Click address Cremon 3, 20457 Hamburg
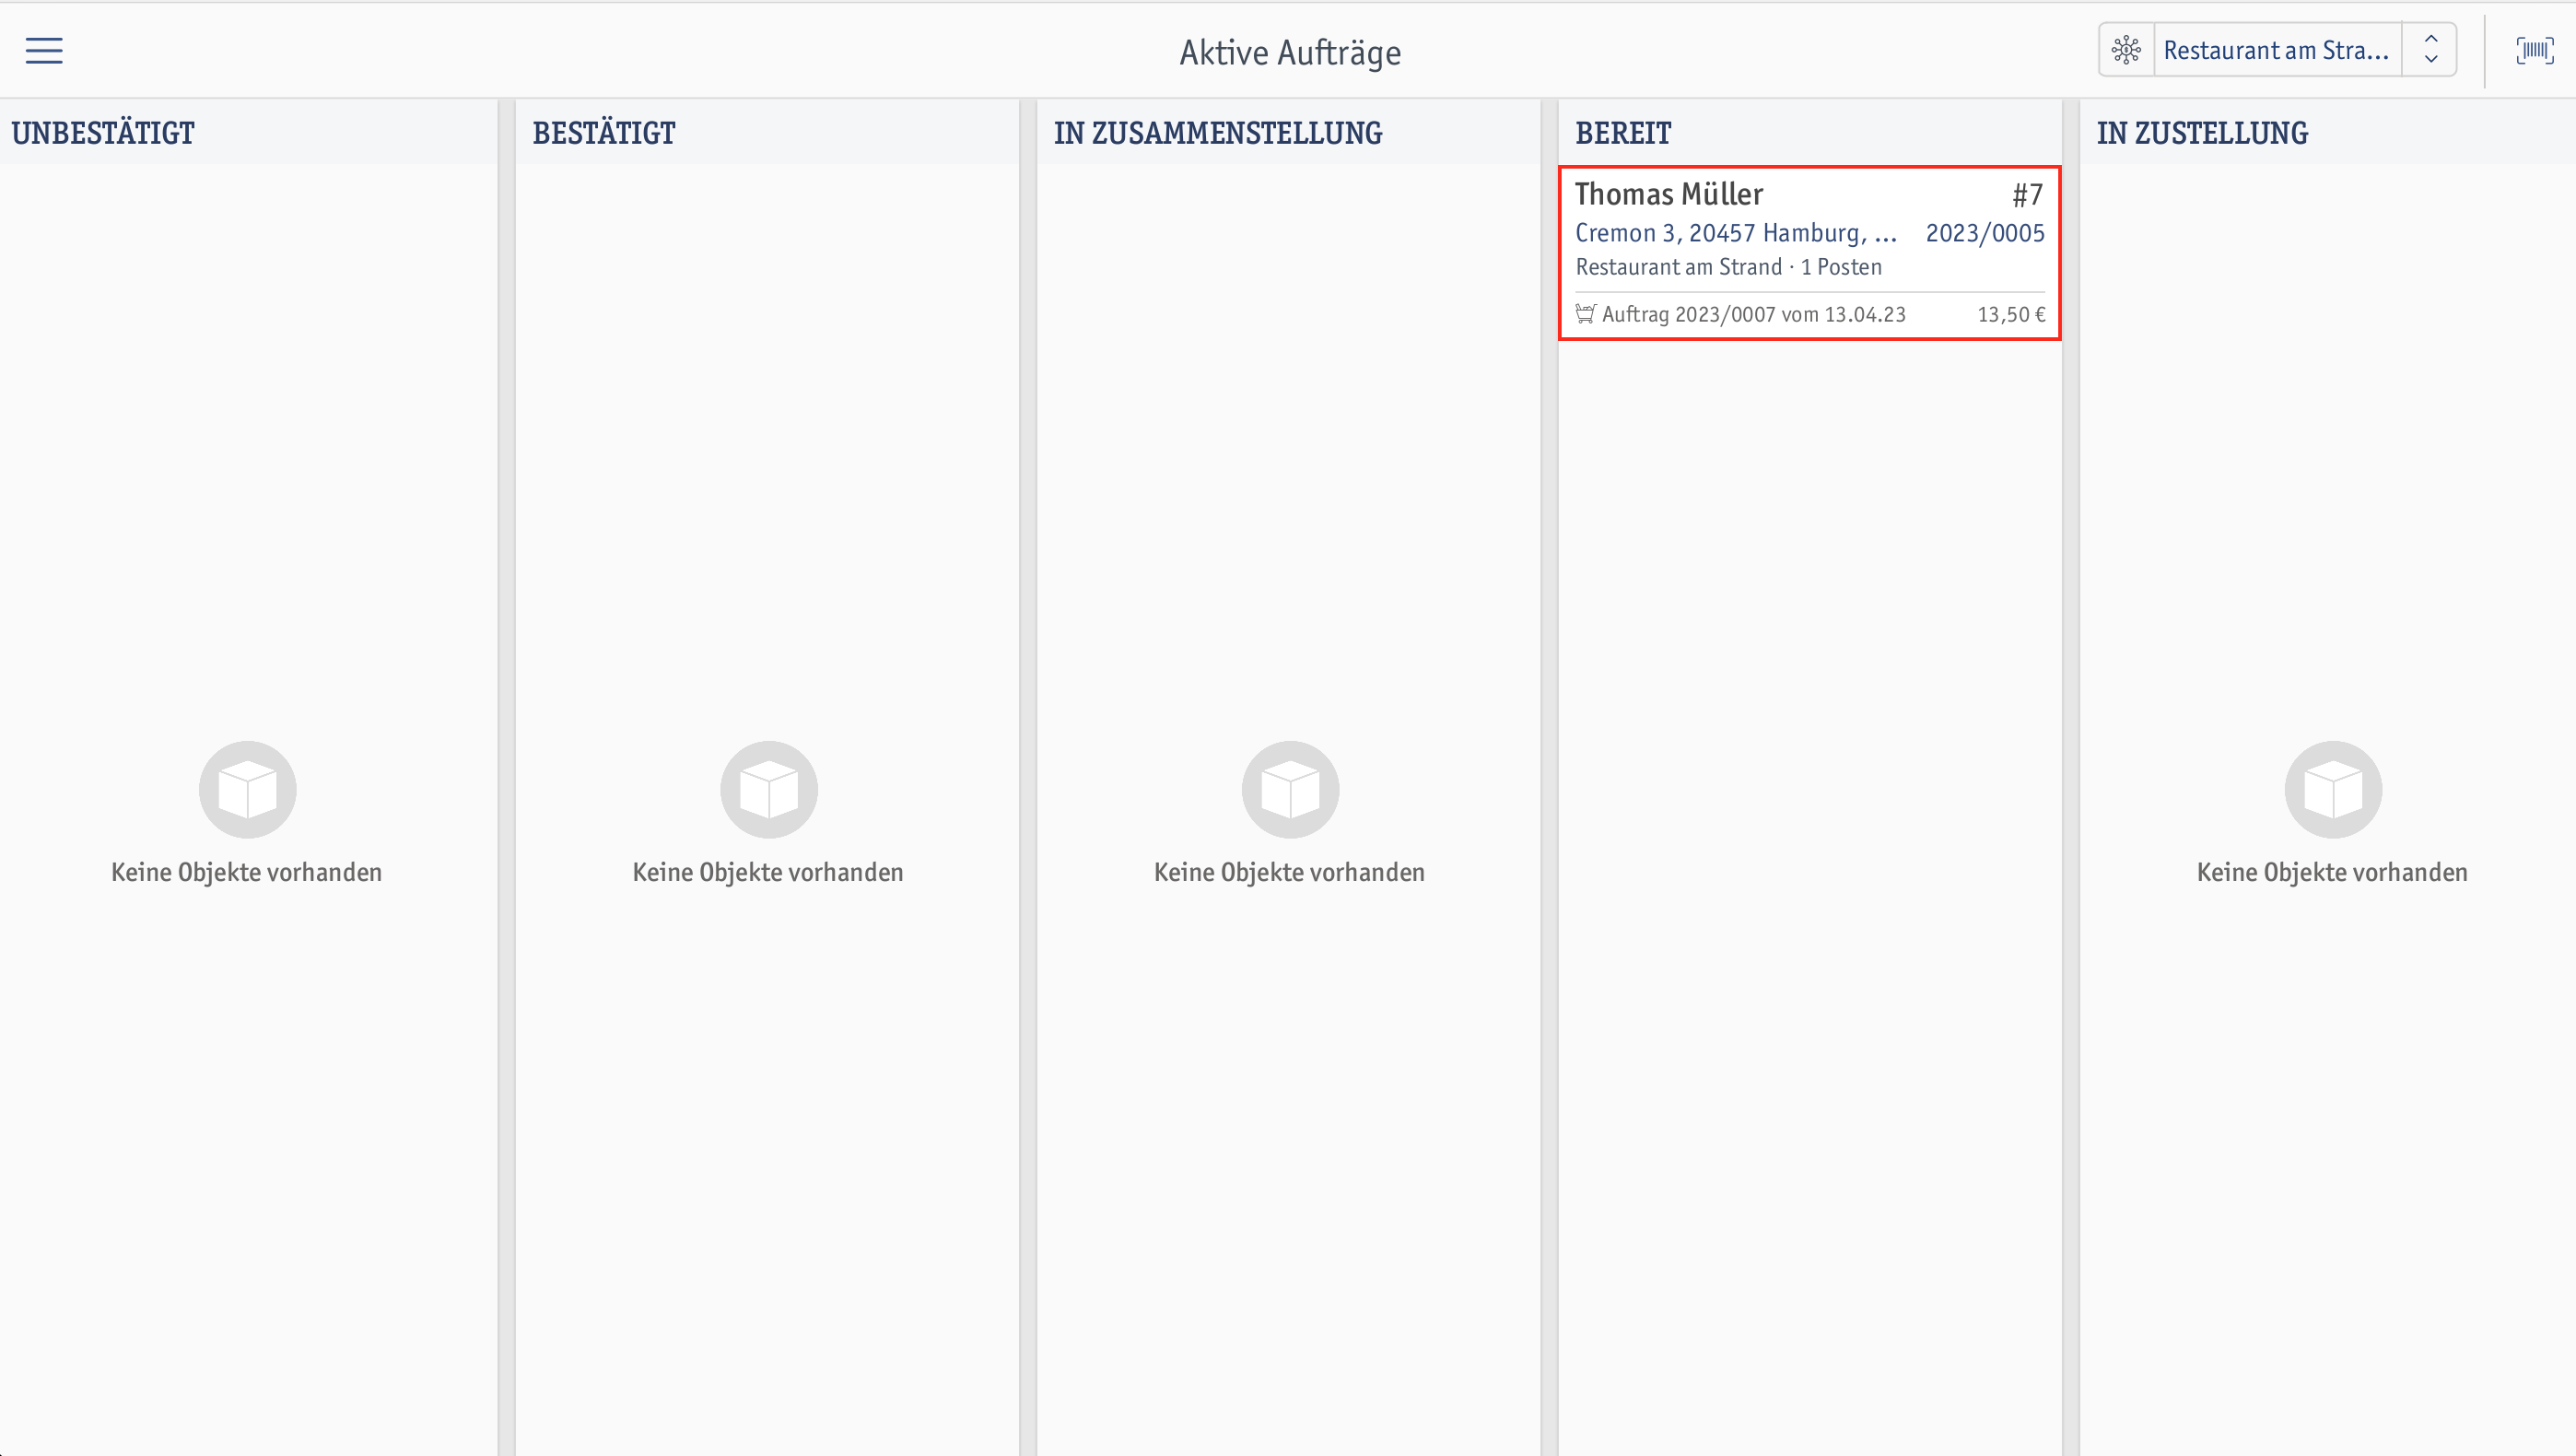 [1735, 233]
